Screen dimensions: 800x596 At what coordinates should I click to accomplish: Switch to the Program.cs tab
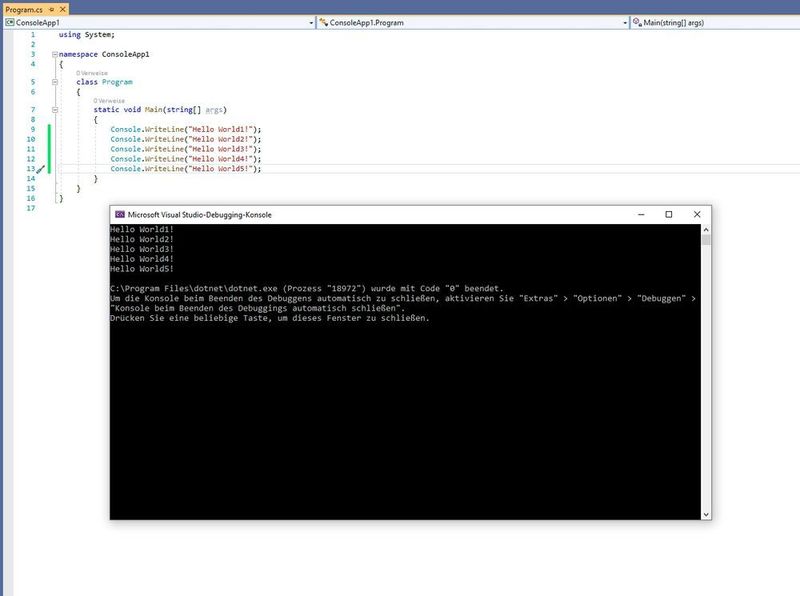click(x=24, y=9)
